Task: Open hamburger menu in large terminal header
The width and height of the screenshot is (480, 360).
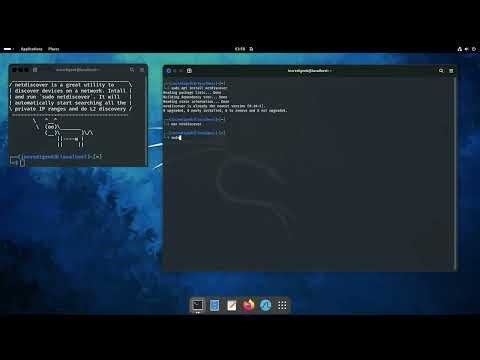Action: (451, 71)
